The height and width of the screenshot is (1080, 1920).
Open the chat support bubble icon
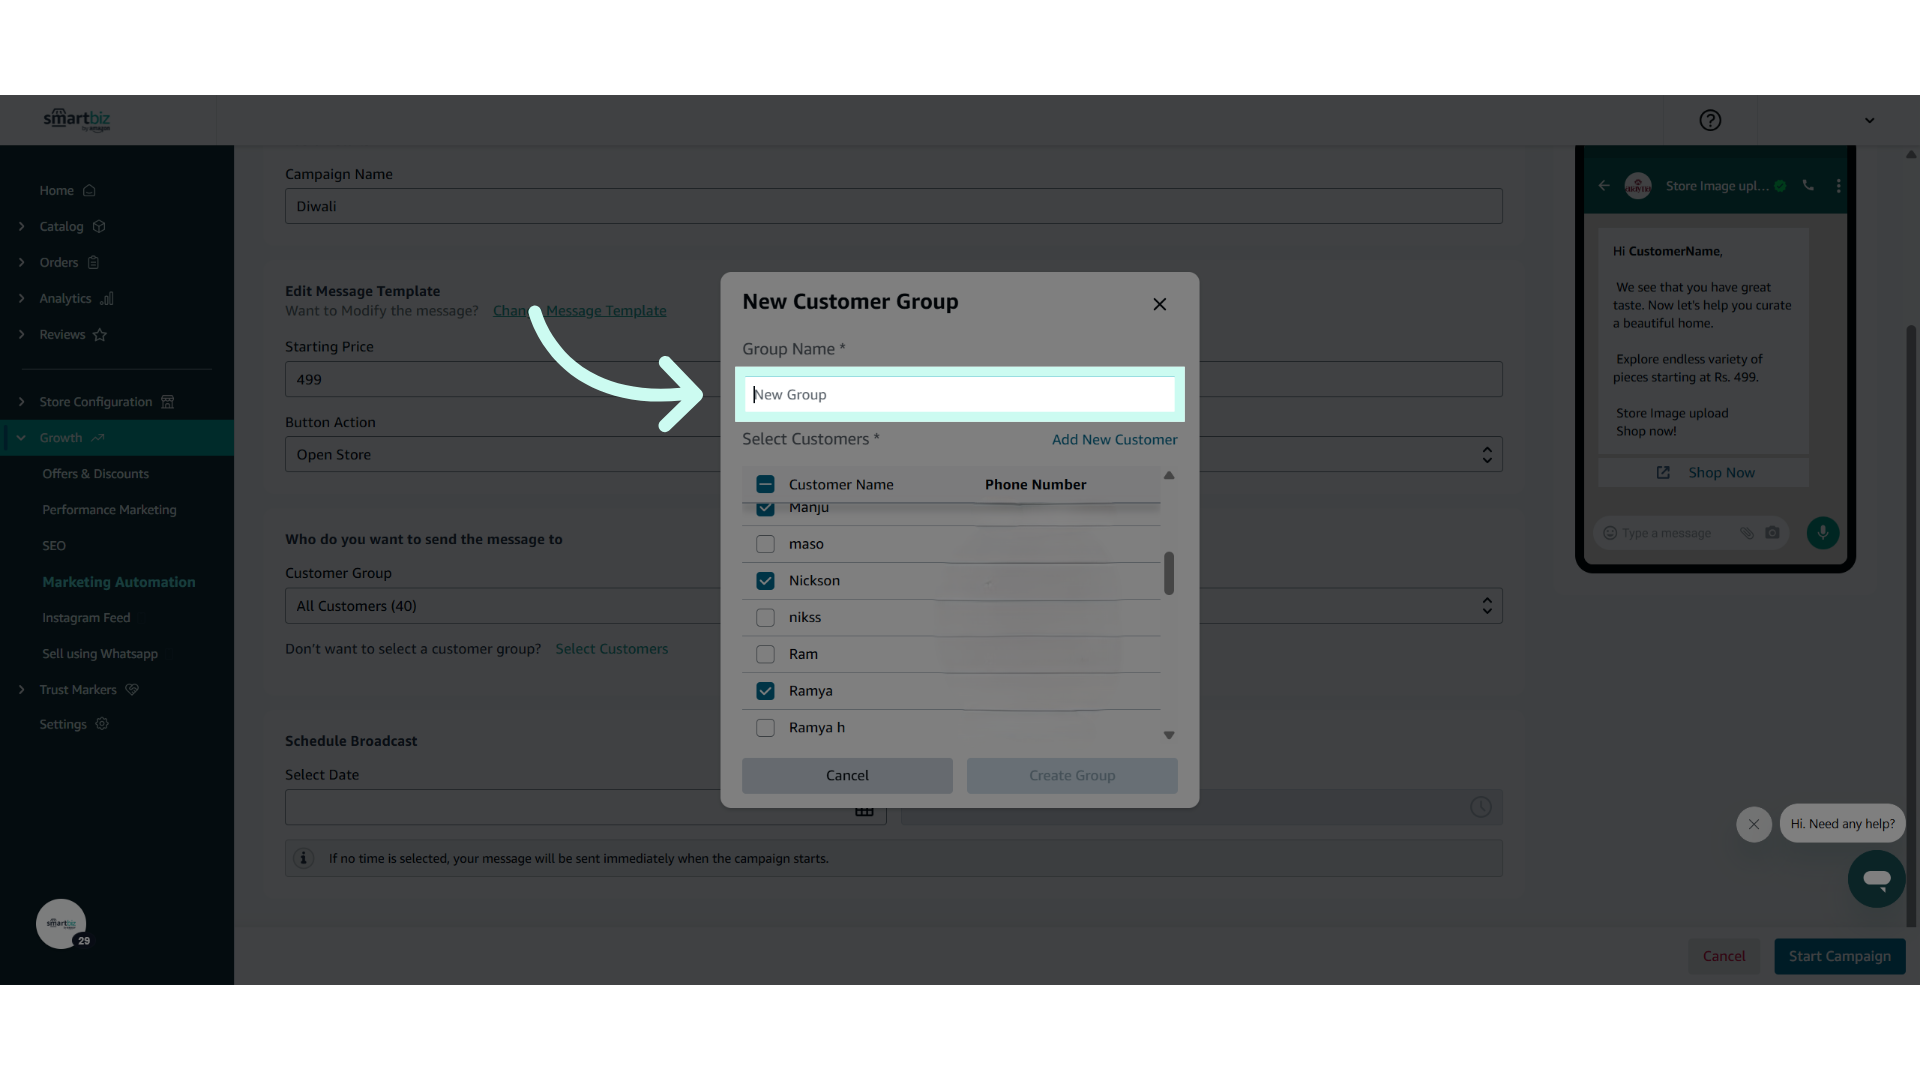pos(1876,879)
